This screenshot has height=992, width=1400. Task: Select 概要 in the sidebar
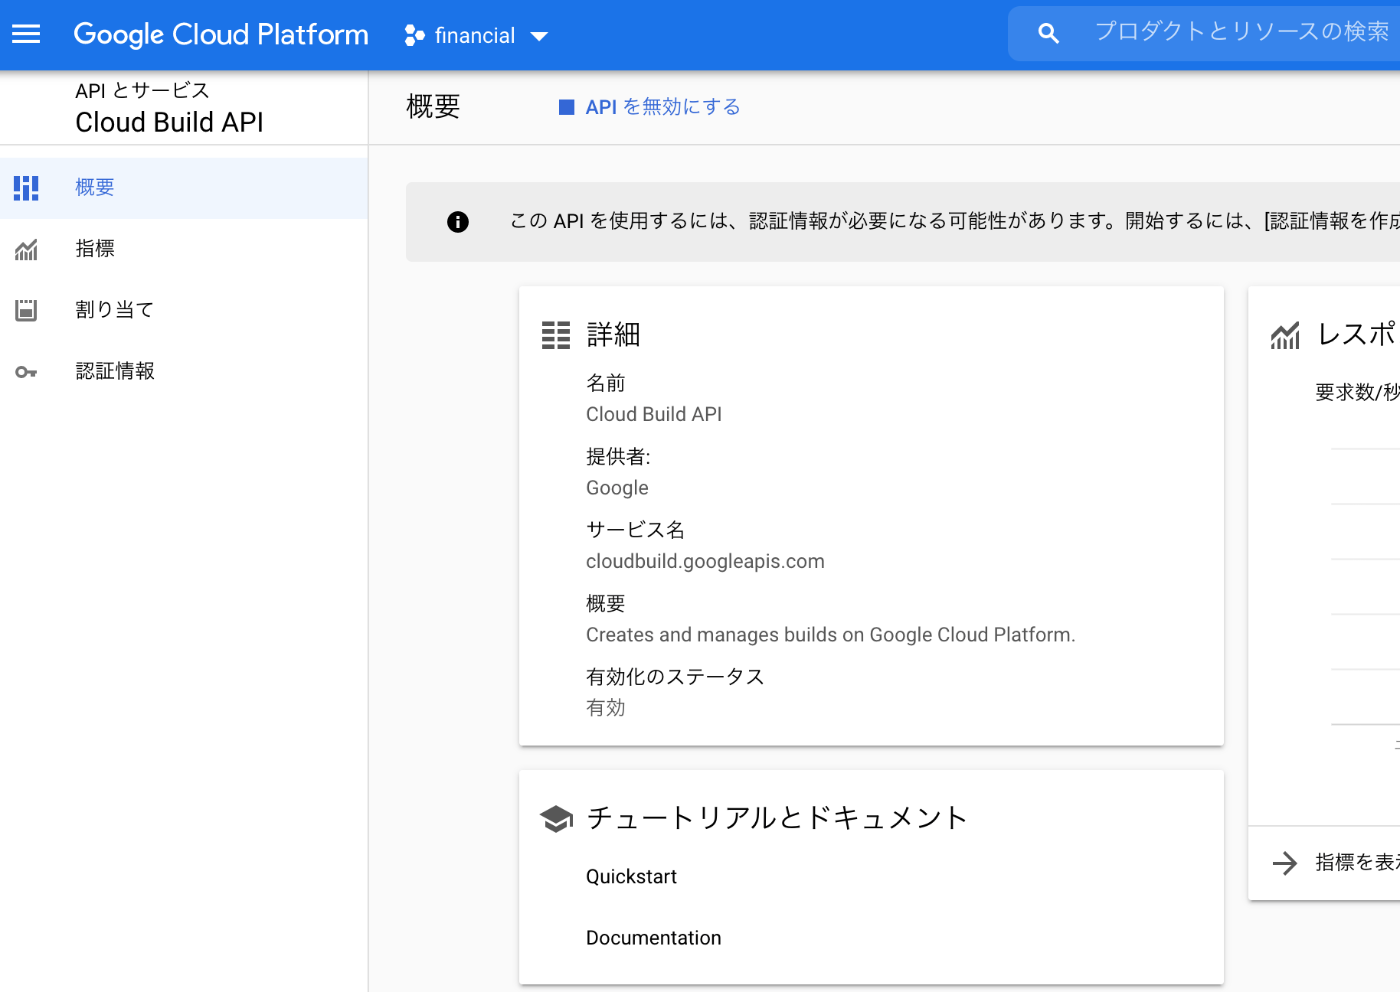[x=184, y=188]
